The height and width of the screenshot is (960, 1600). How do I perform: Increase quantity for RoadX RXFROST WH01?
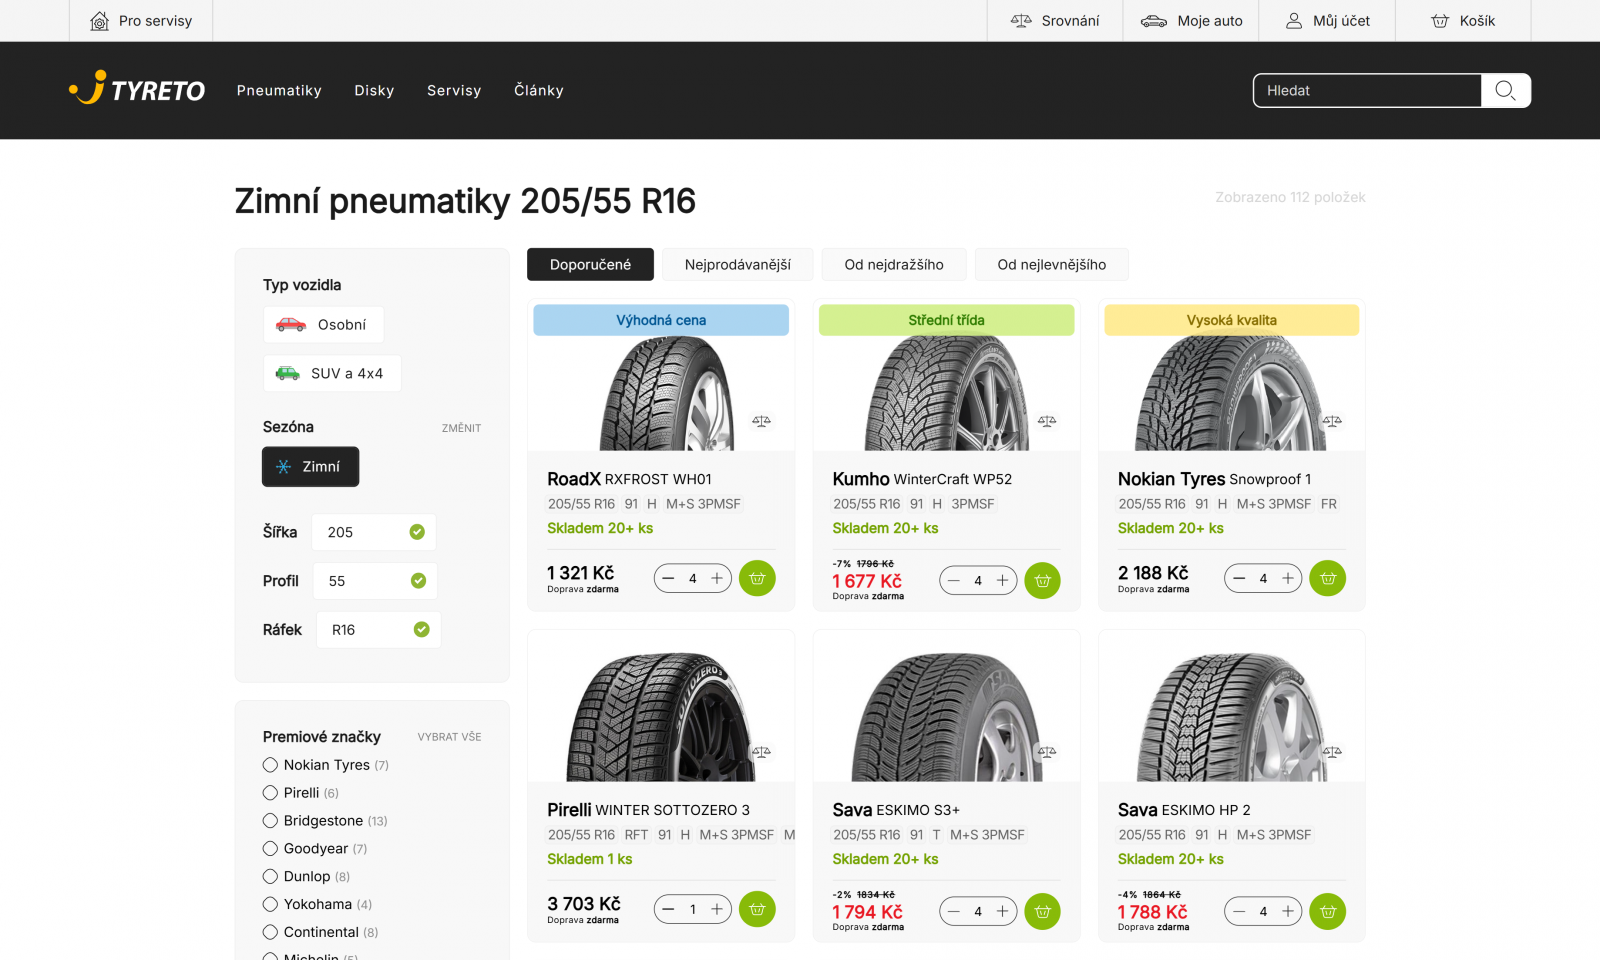click(x=717, y=578)
